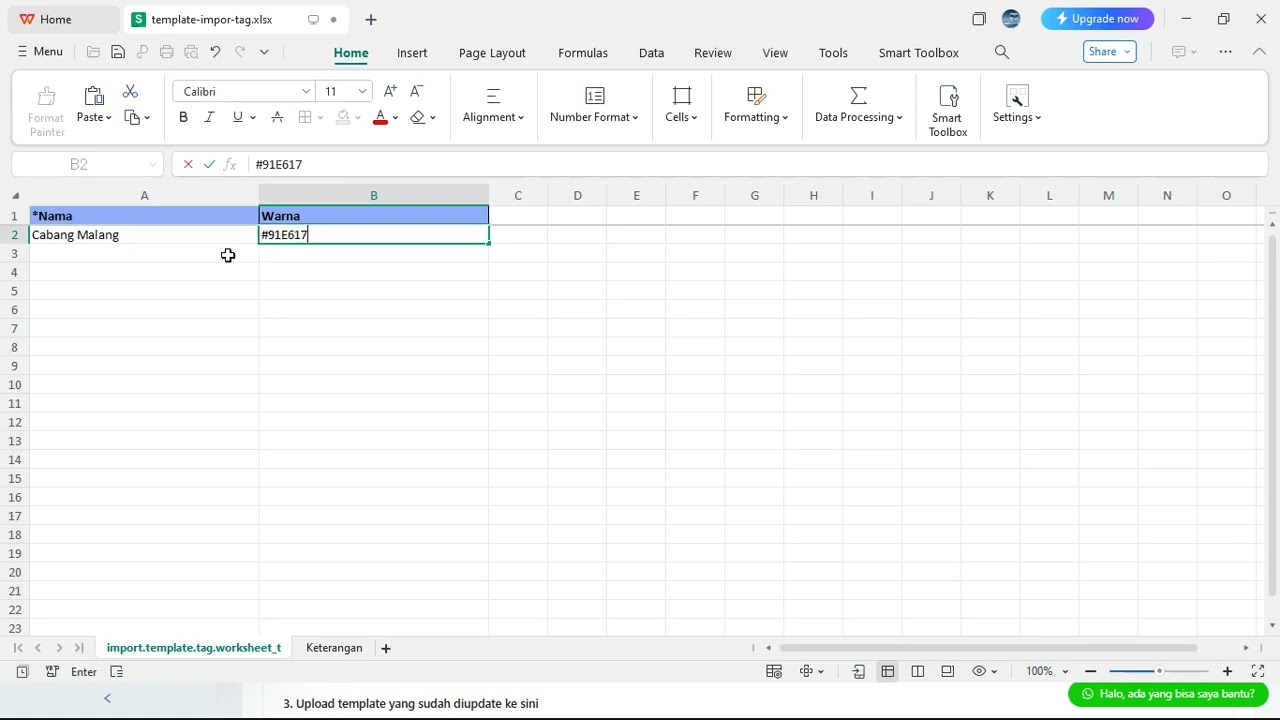Screen dimensions: 1280x720
Task: Click the red font color icon
Action: tap(380, 117)
